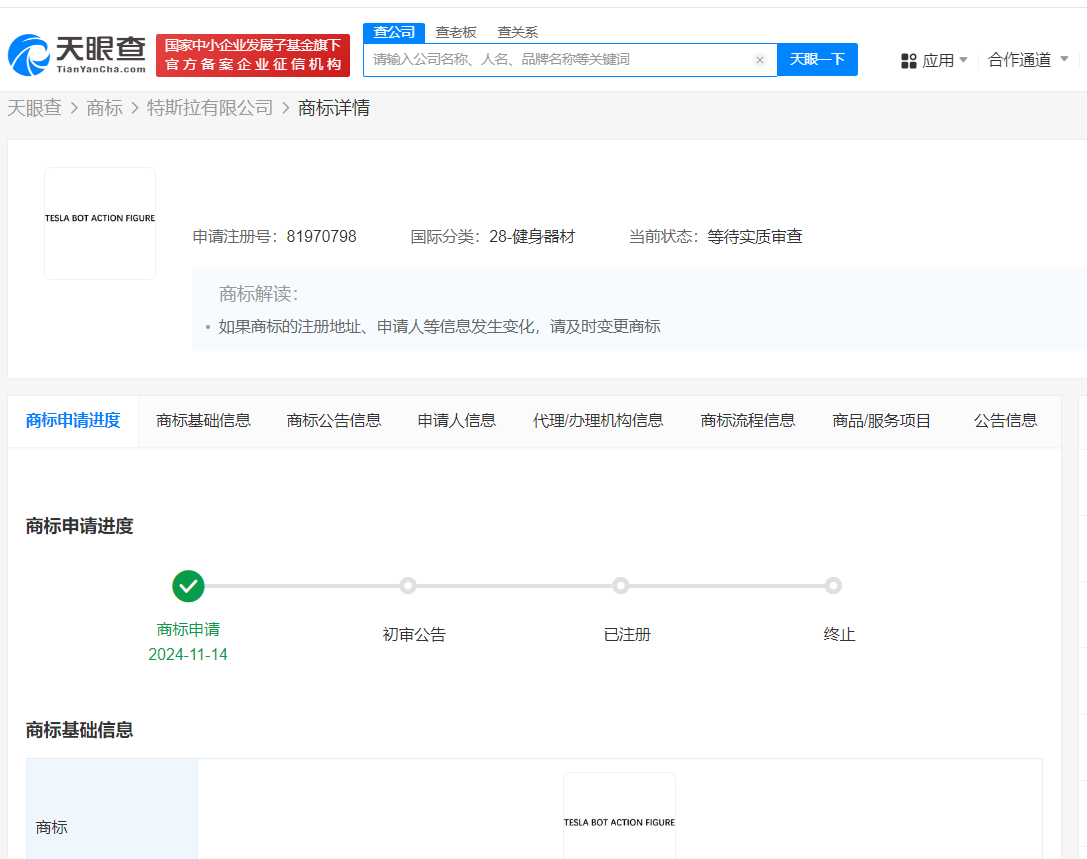The image size is (1087, 859).
Task: Select the 查老板 search tab
Action: pyautogui.click(x=456, y=32)
